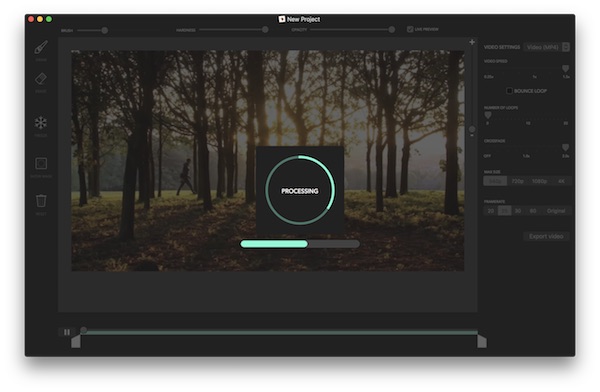Toggle the Live Preview checkbox
The height and width of the screenshot is (392, 600).
410,29
